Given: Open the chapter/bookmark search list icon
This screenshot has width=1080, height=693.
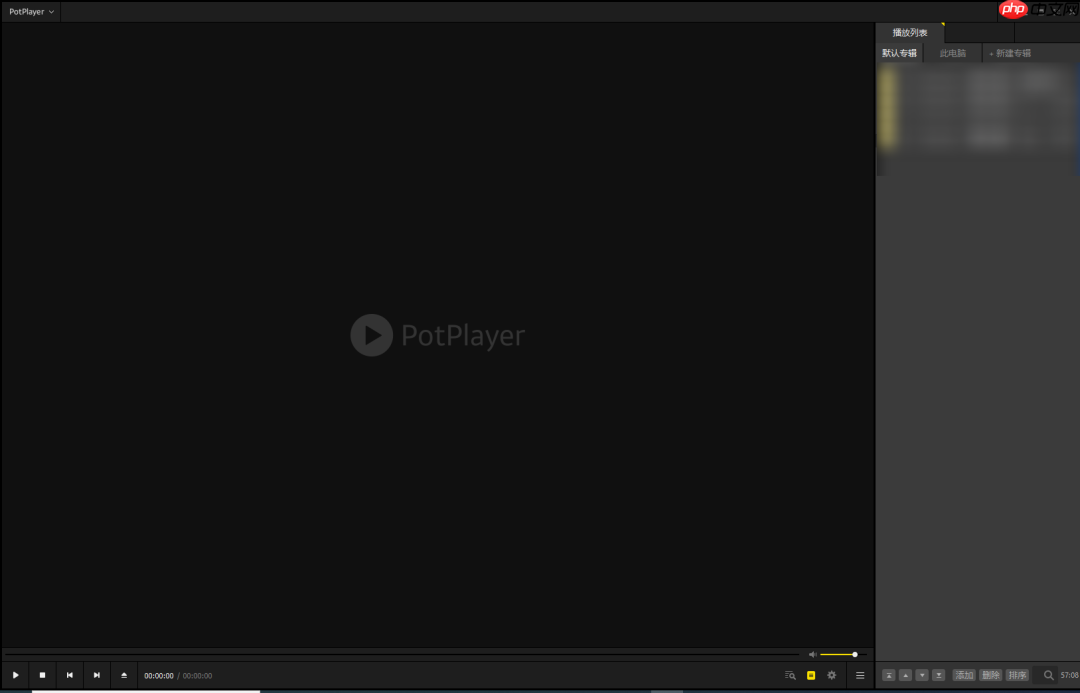Looking at the screenshot, I should point(790,675).
